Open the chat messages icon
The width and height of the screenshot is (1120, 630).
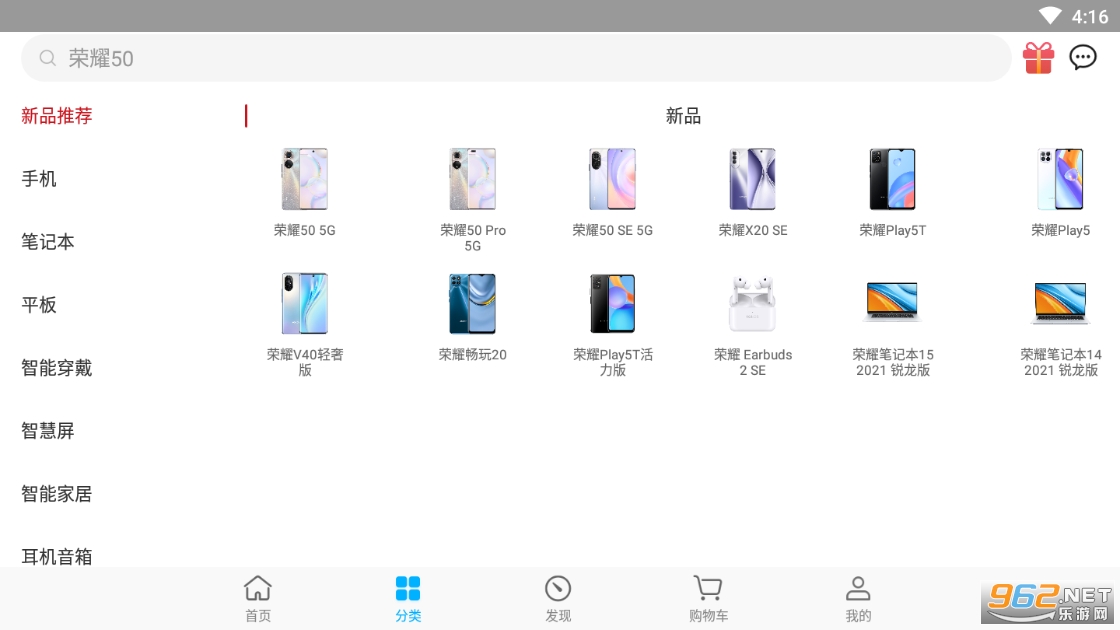[1083, 57]
